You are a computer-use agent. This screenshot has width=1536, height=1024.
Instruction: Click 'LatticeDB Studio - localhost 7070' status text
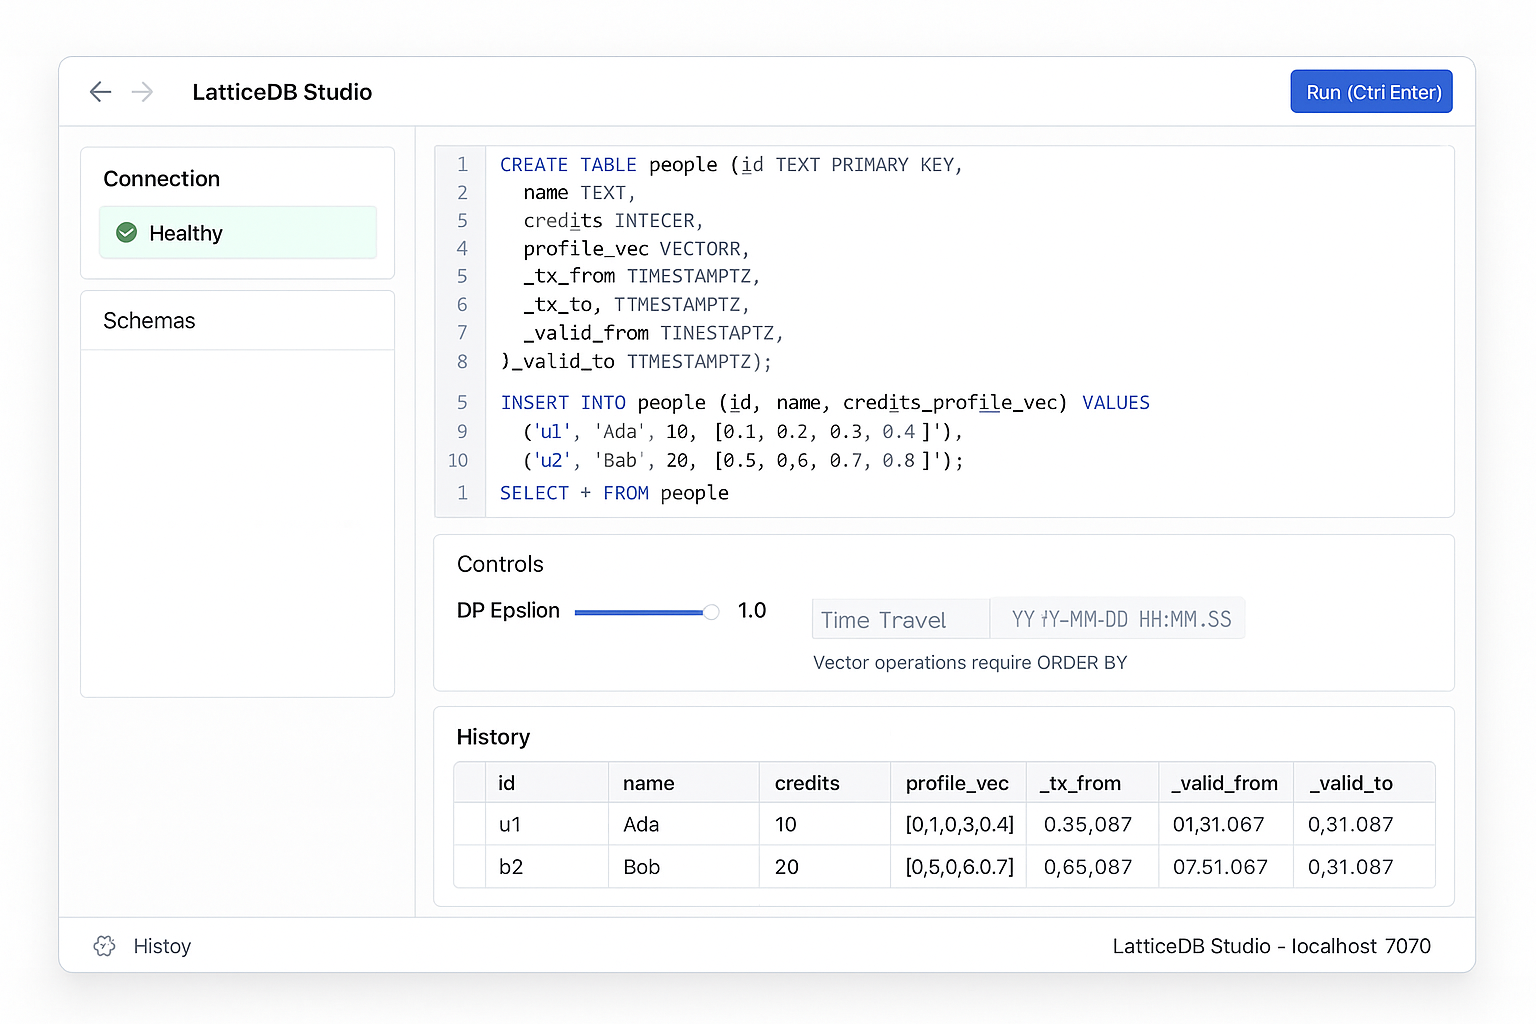point(1272,946)
